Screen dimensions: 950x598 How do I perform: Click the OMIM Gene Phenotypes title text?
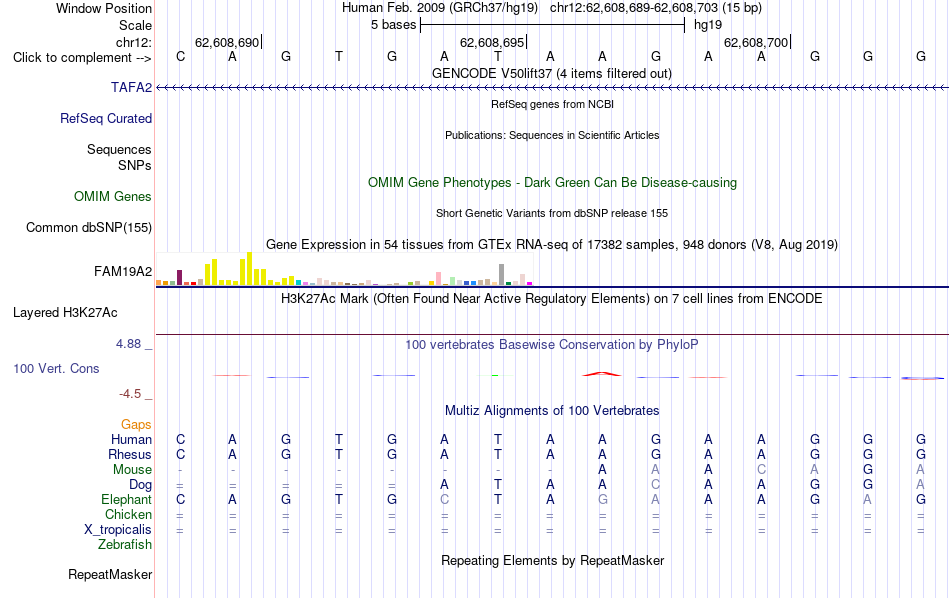(x=553, y=182)
